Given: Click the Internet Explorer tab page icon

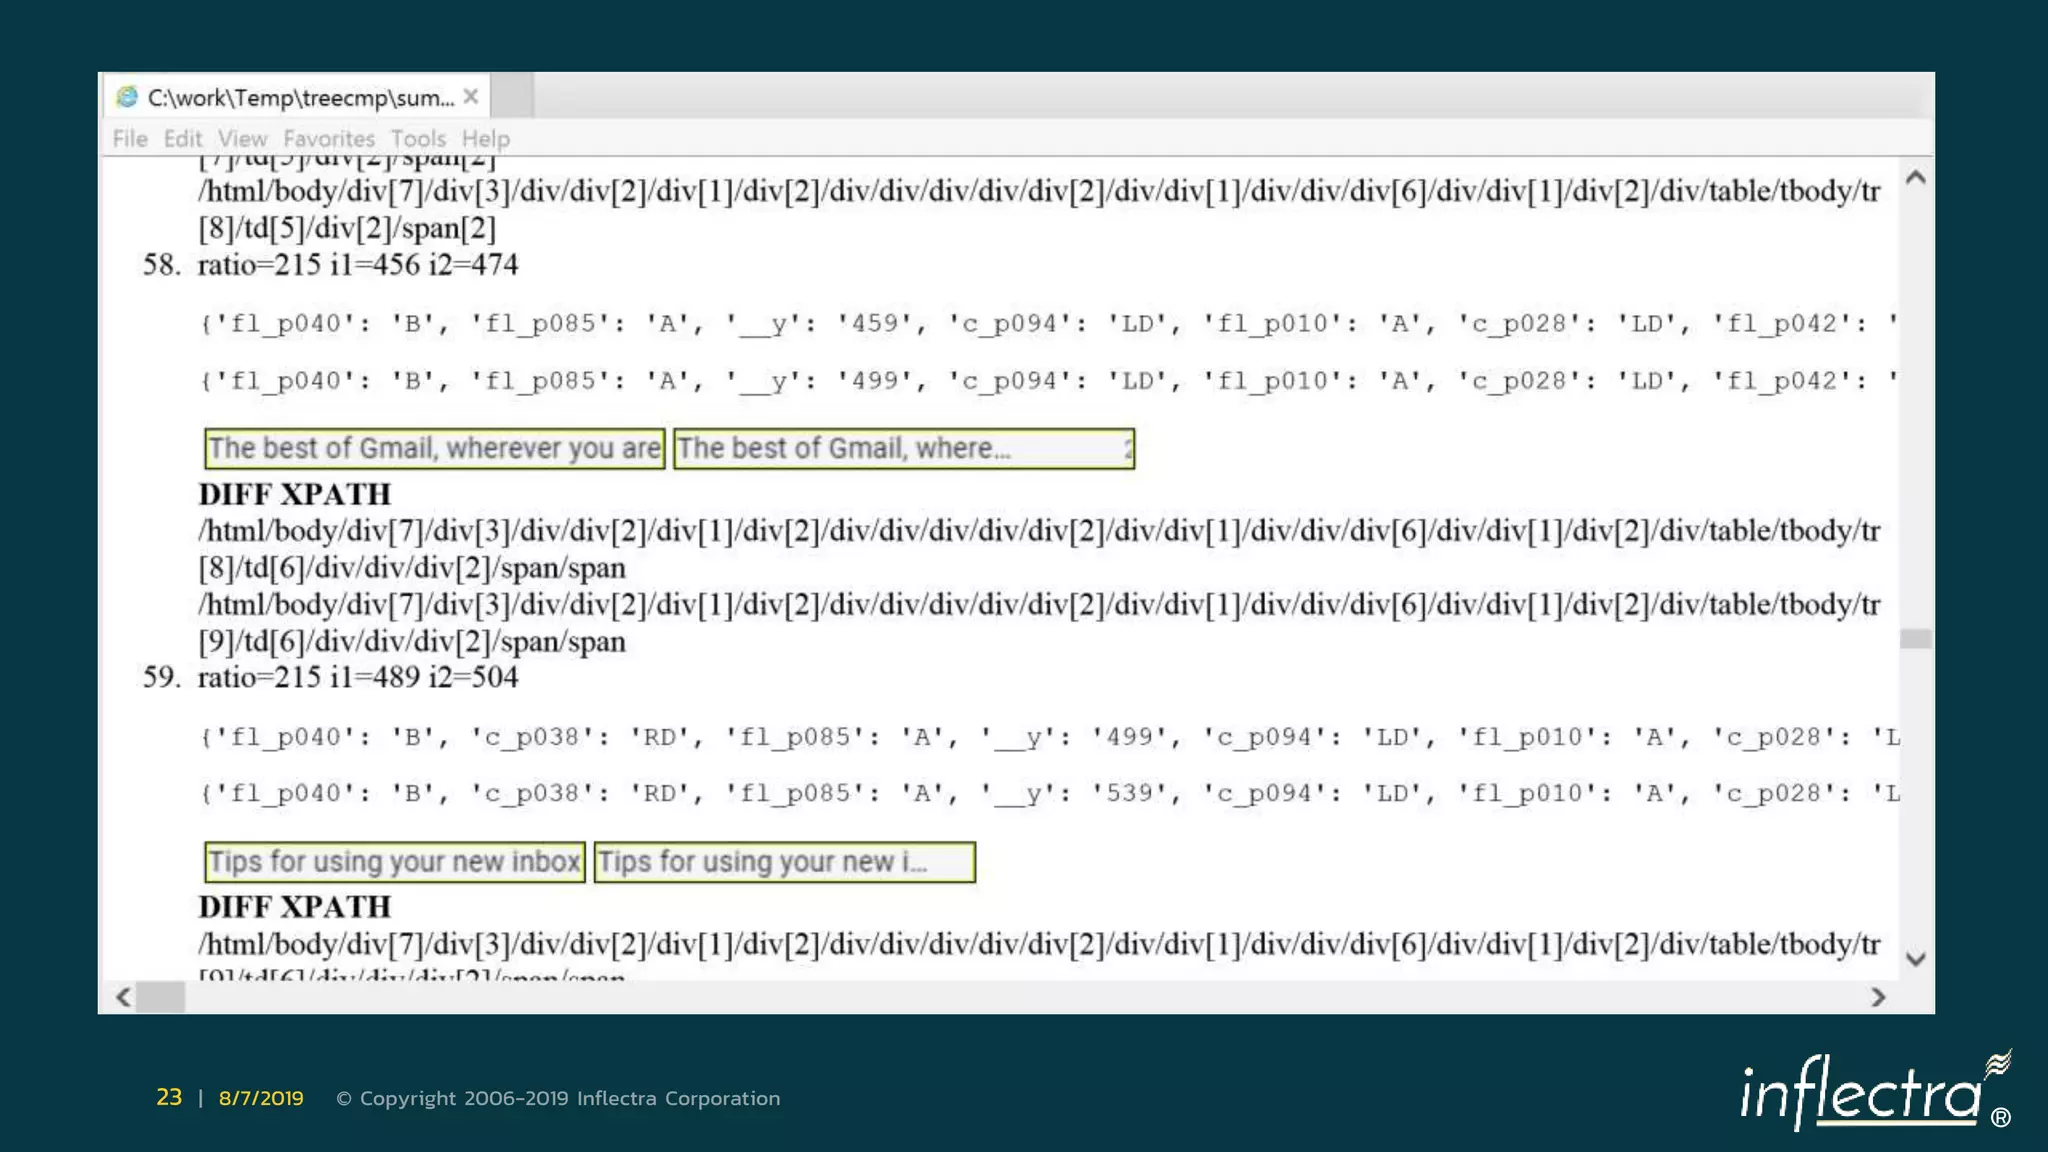Looking at the screenshot, I should click(127, 97).
